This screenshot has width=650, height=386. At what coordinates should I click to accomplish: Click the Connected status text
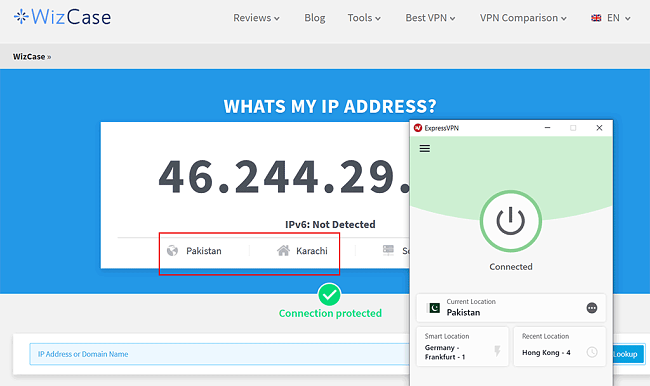tap(511, 267)
